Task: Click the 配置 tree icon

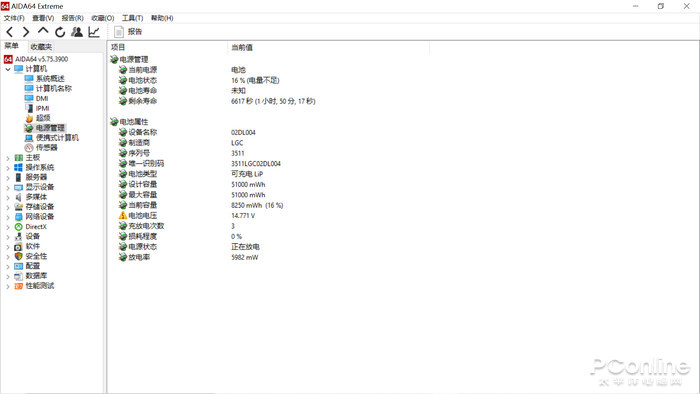Action: [18, 266]
